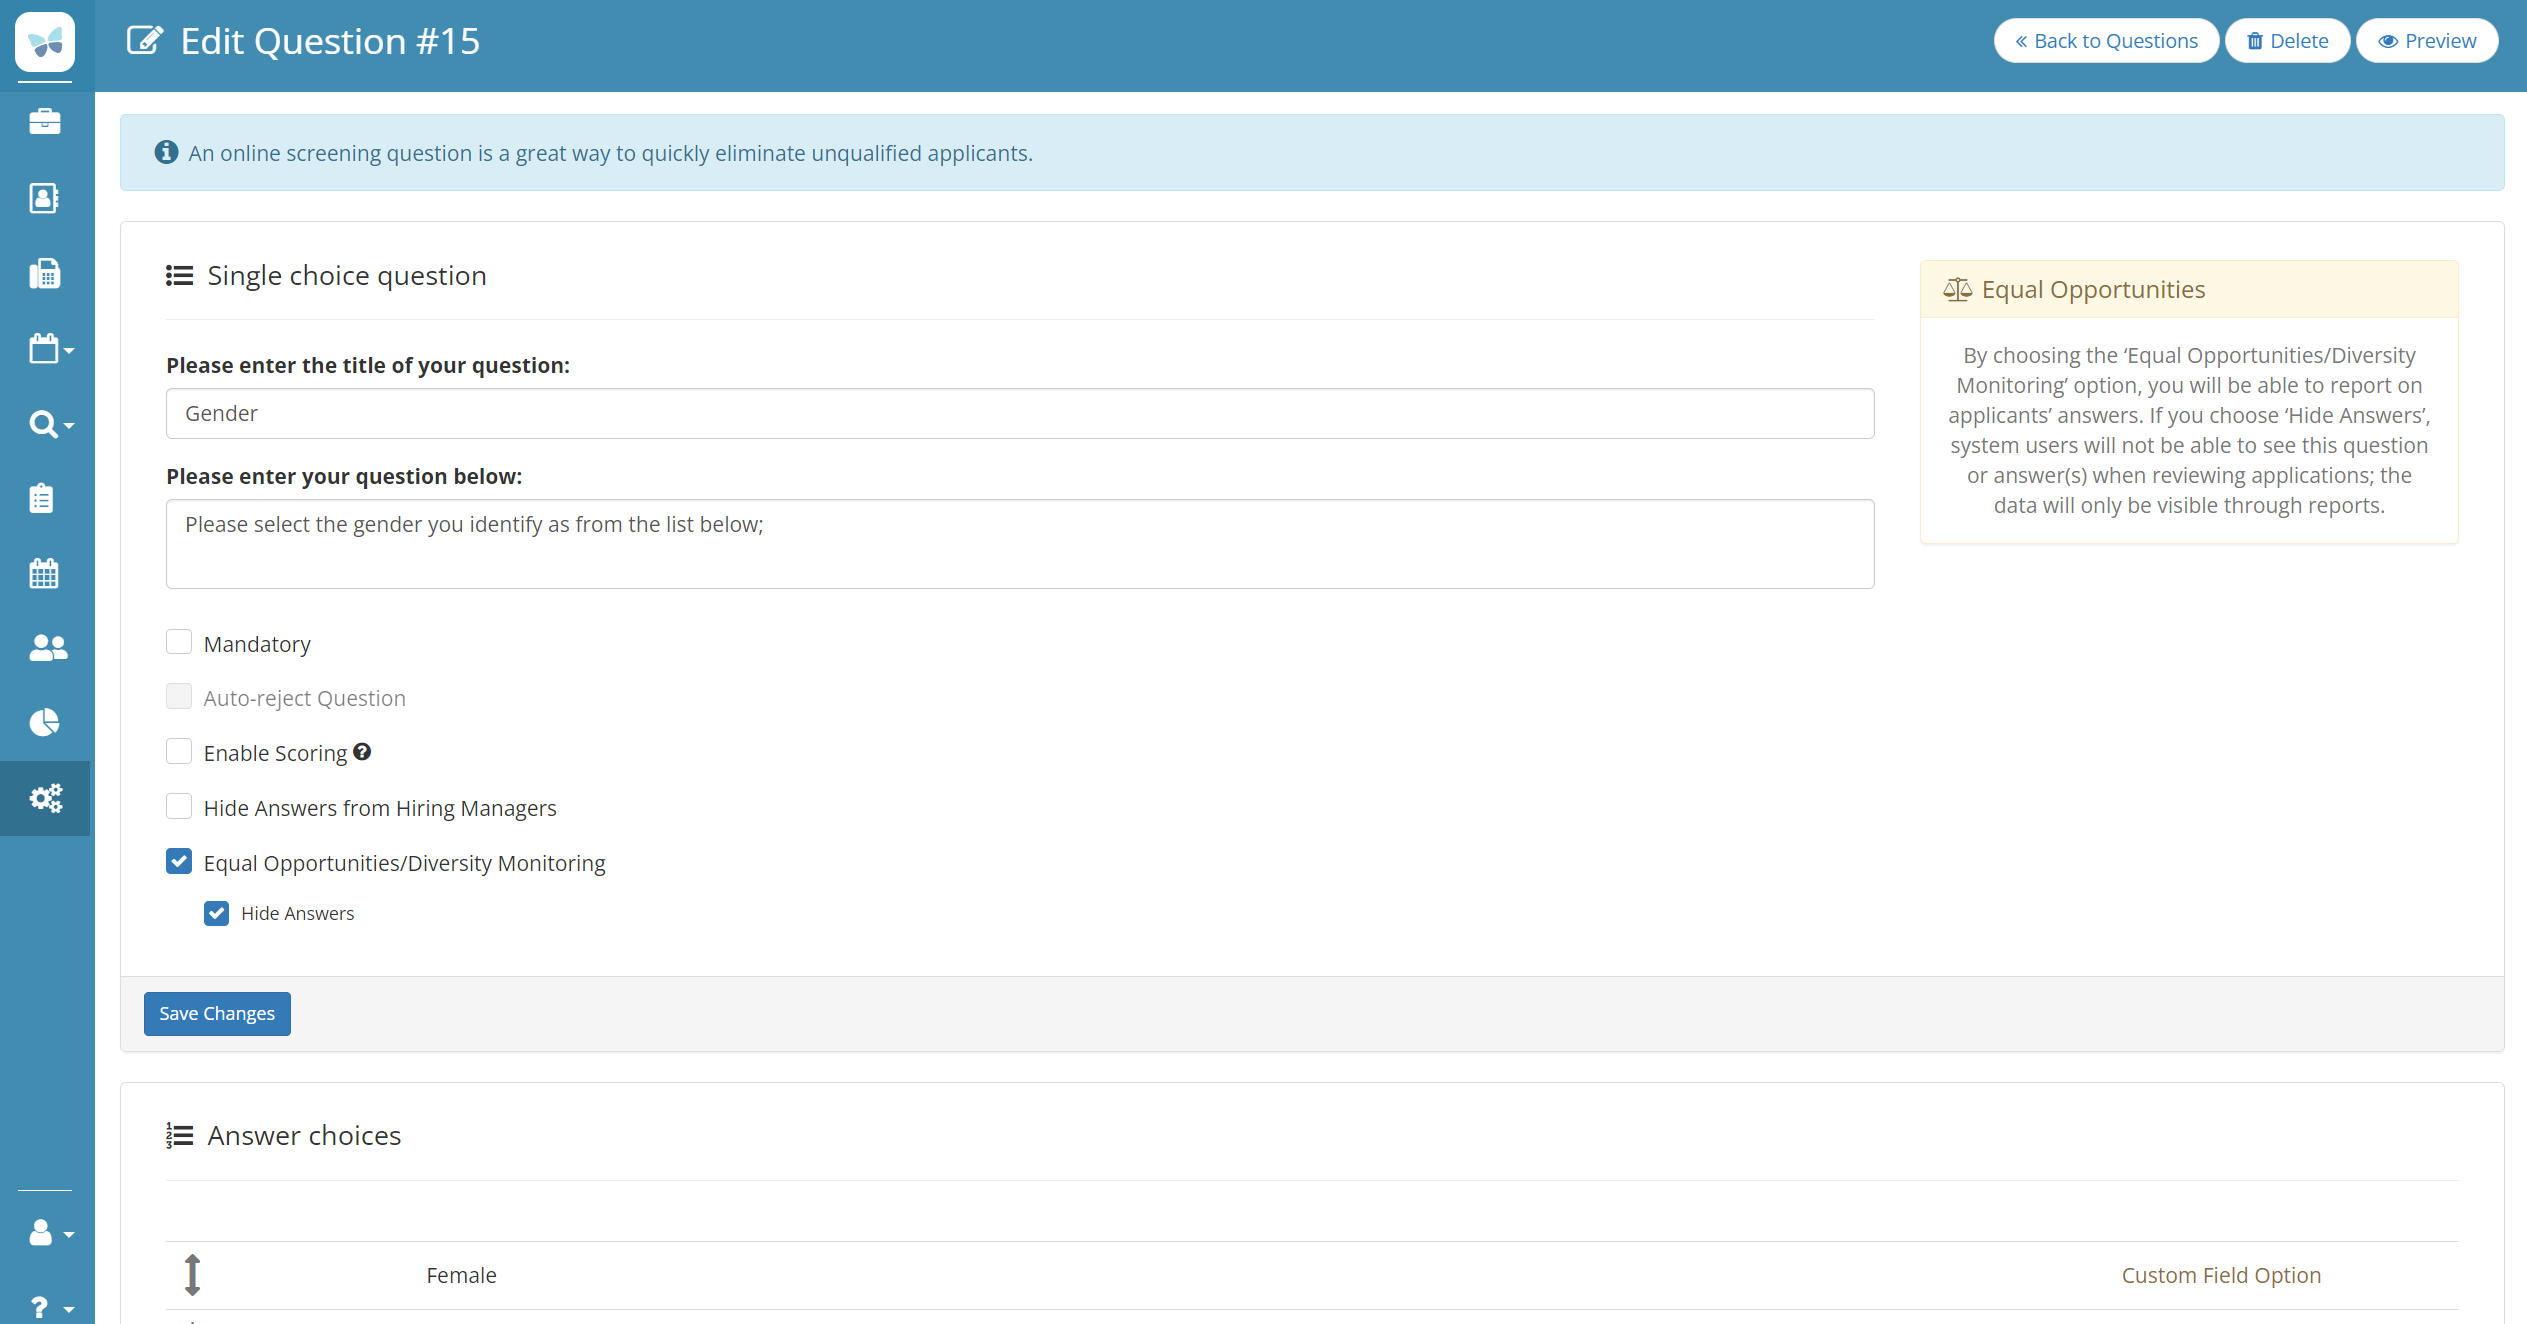Click the question title field containing Gender

click(1020, 413)
